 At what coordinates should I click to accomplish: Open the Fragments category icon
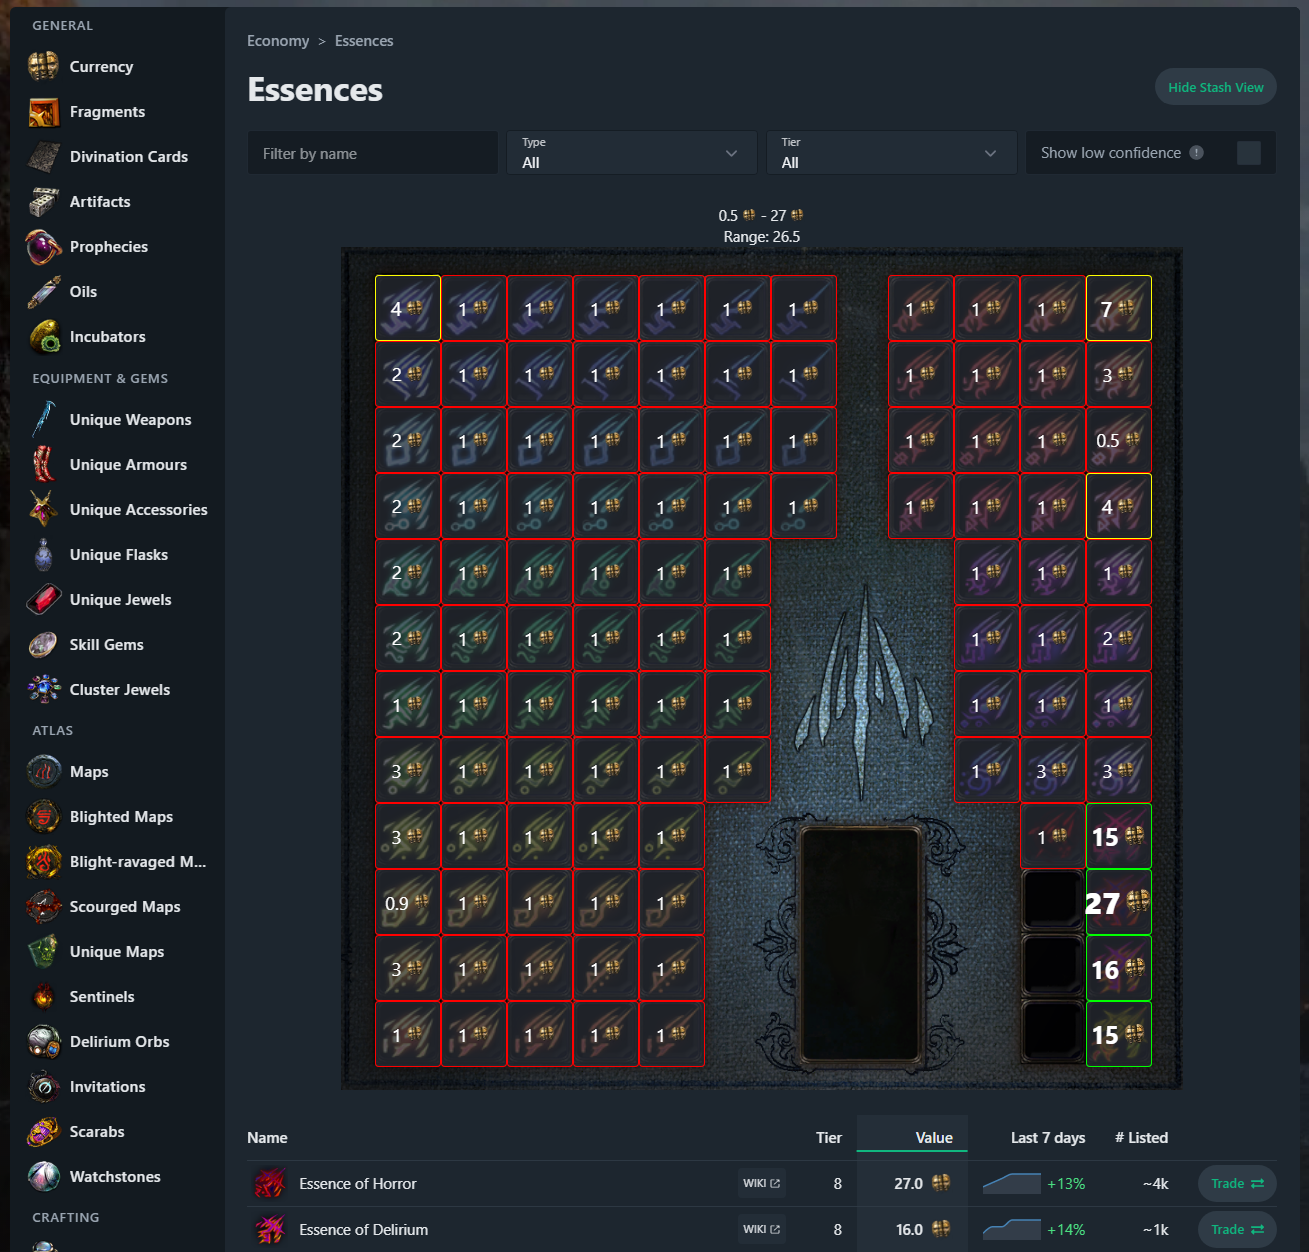[x=43, y=111]
